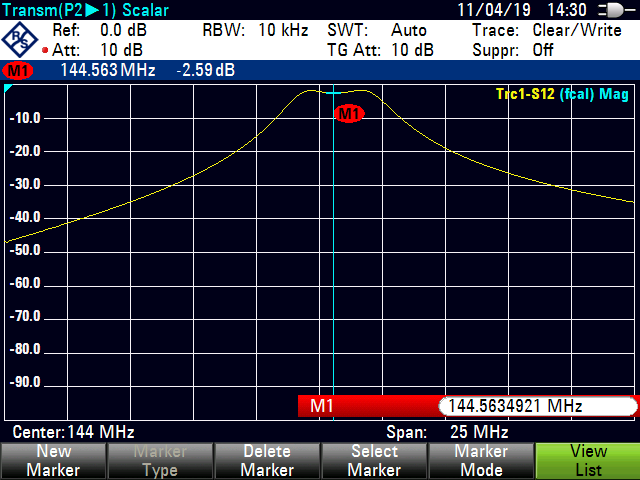Click the TG Att 10 dB setting
This screenshot has height=480, width=640.
point(380,50)
